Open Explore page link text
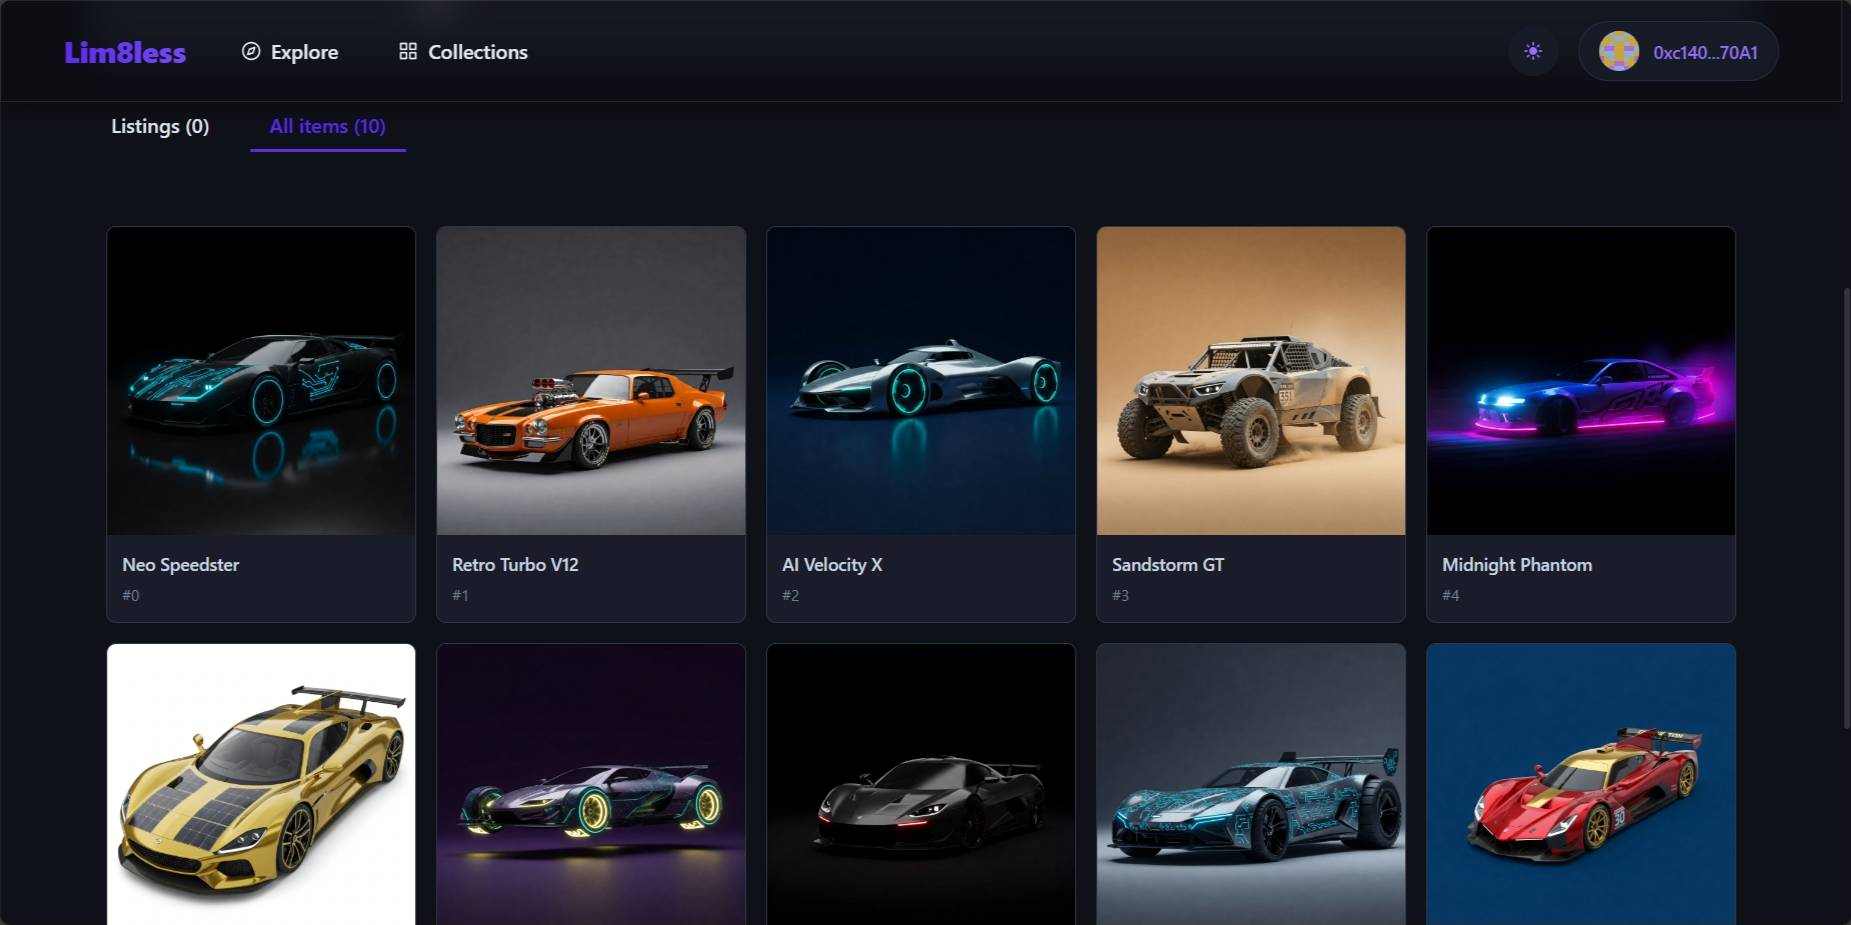1851x925 pixels. click(x=304, y=52)
